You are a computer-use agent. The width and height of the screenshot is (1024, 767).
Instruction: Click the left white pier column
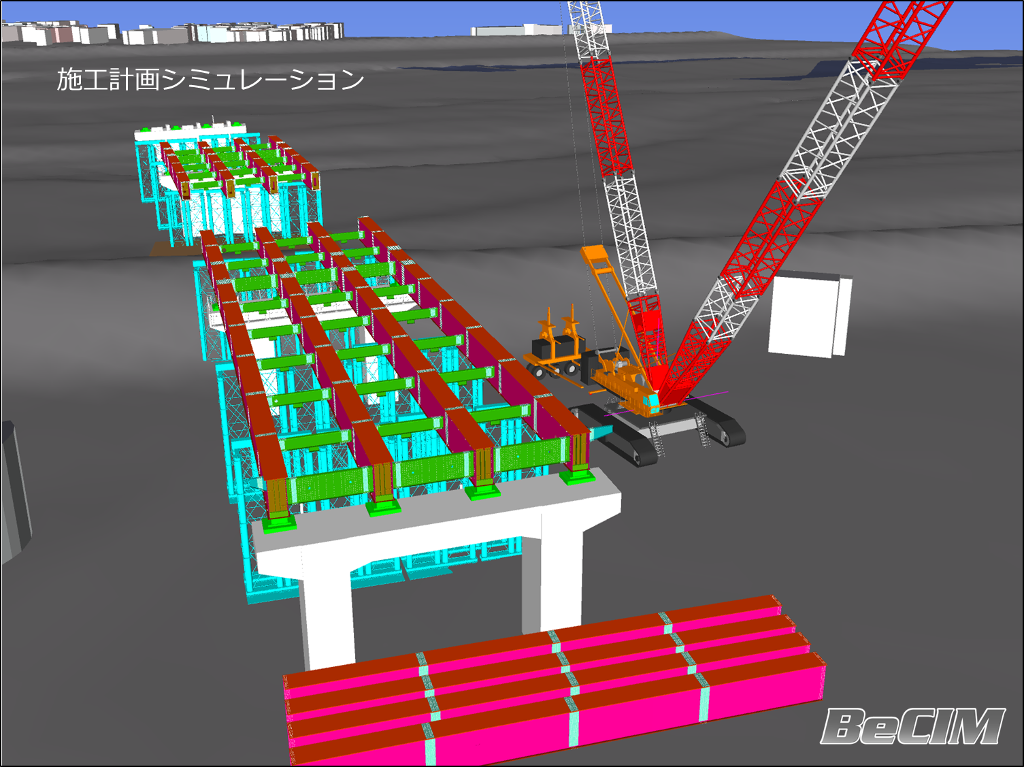click(328, 610)
